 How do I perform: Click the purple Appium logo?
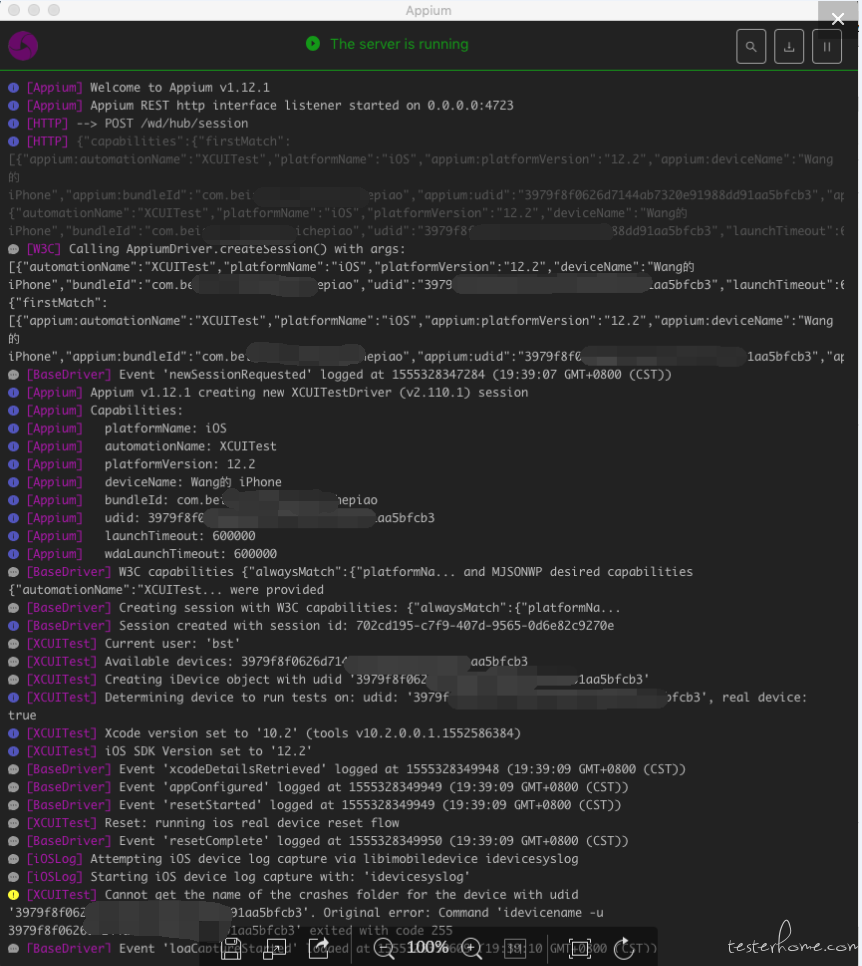click(x=23, y=46)
